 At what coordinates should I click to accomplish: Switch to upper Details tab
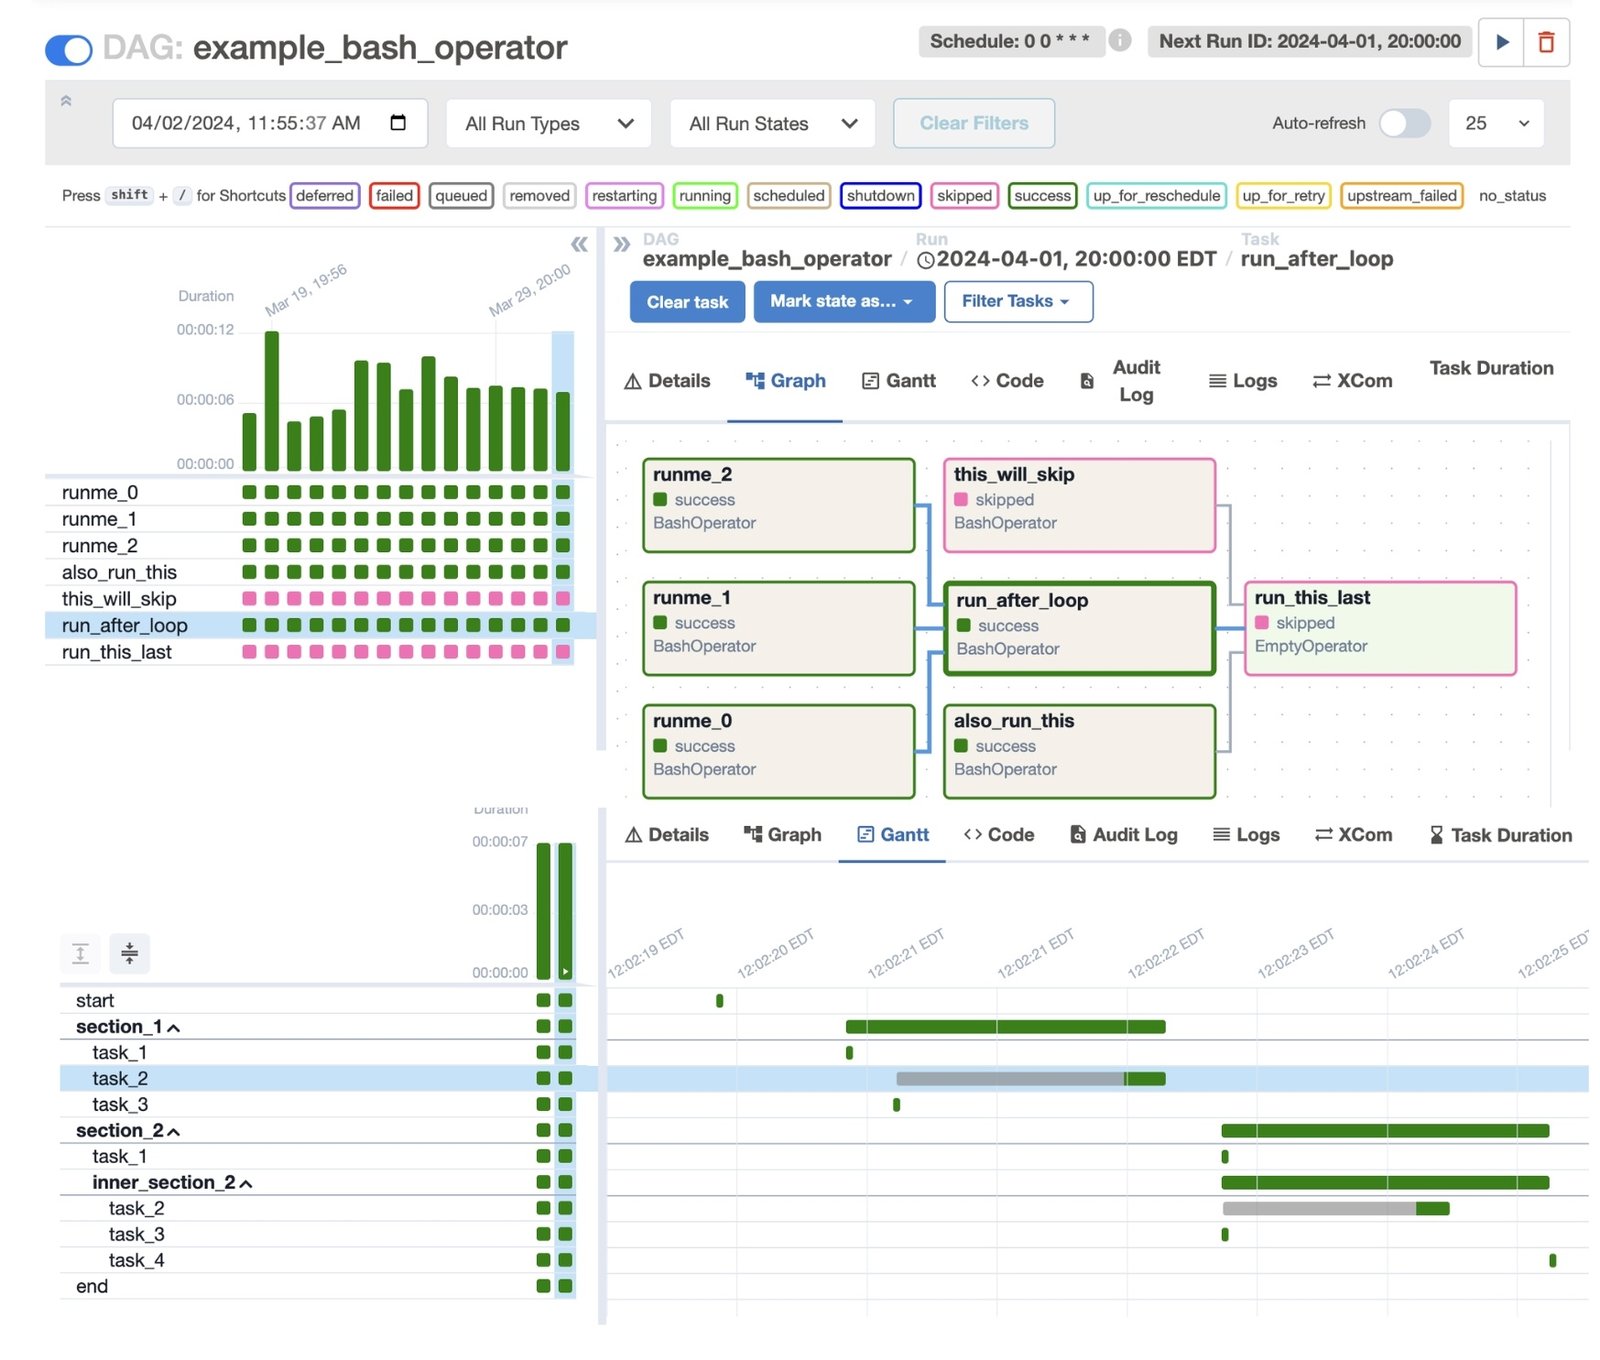tap(667, 381)
